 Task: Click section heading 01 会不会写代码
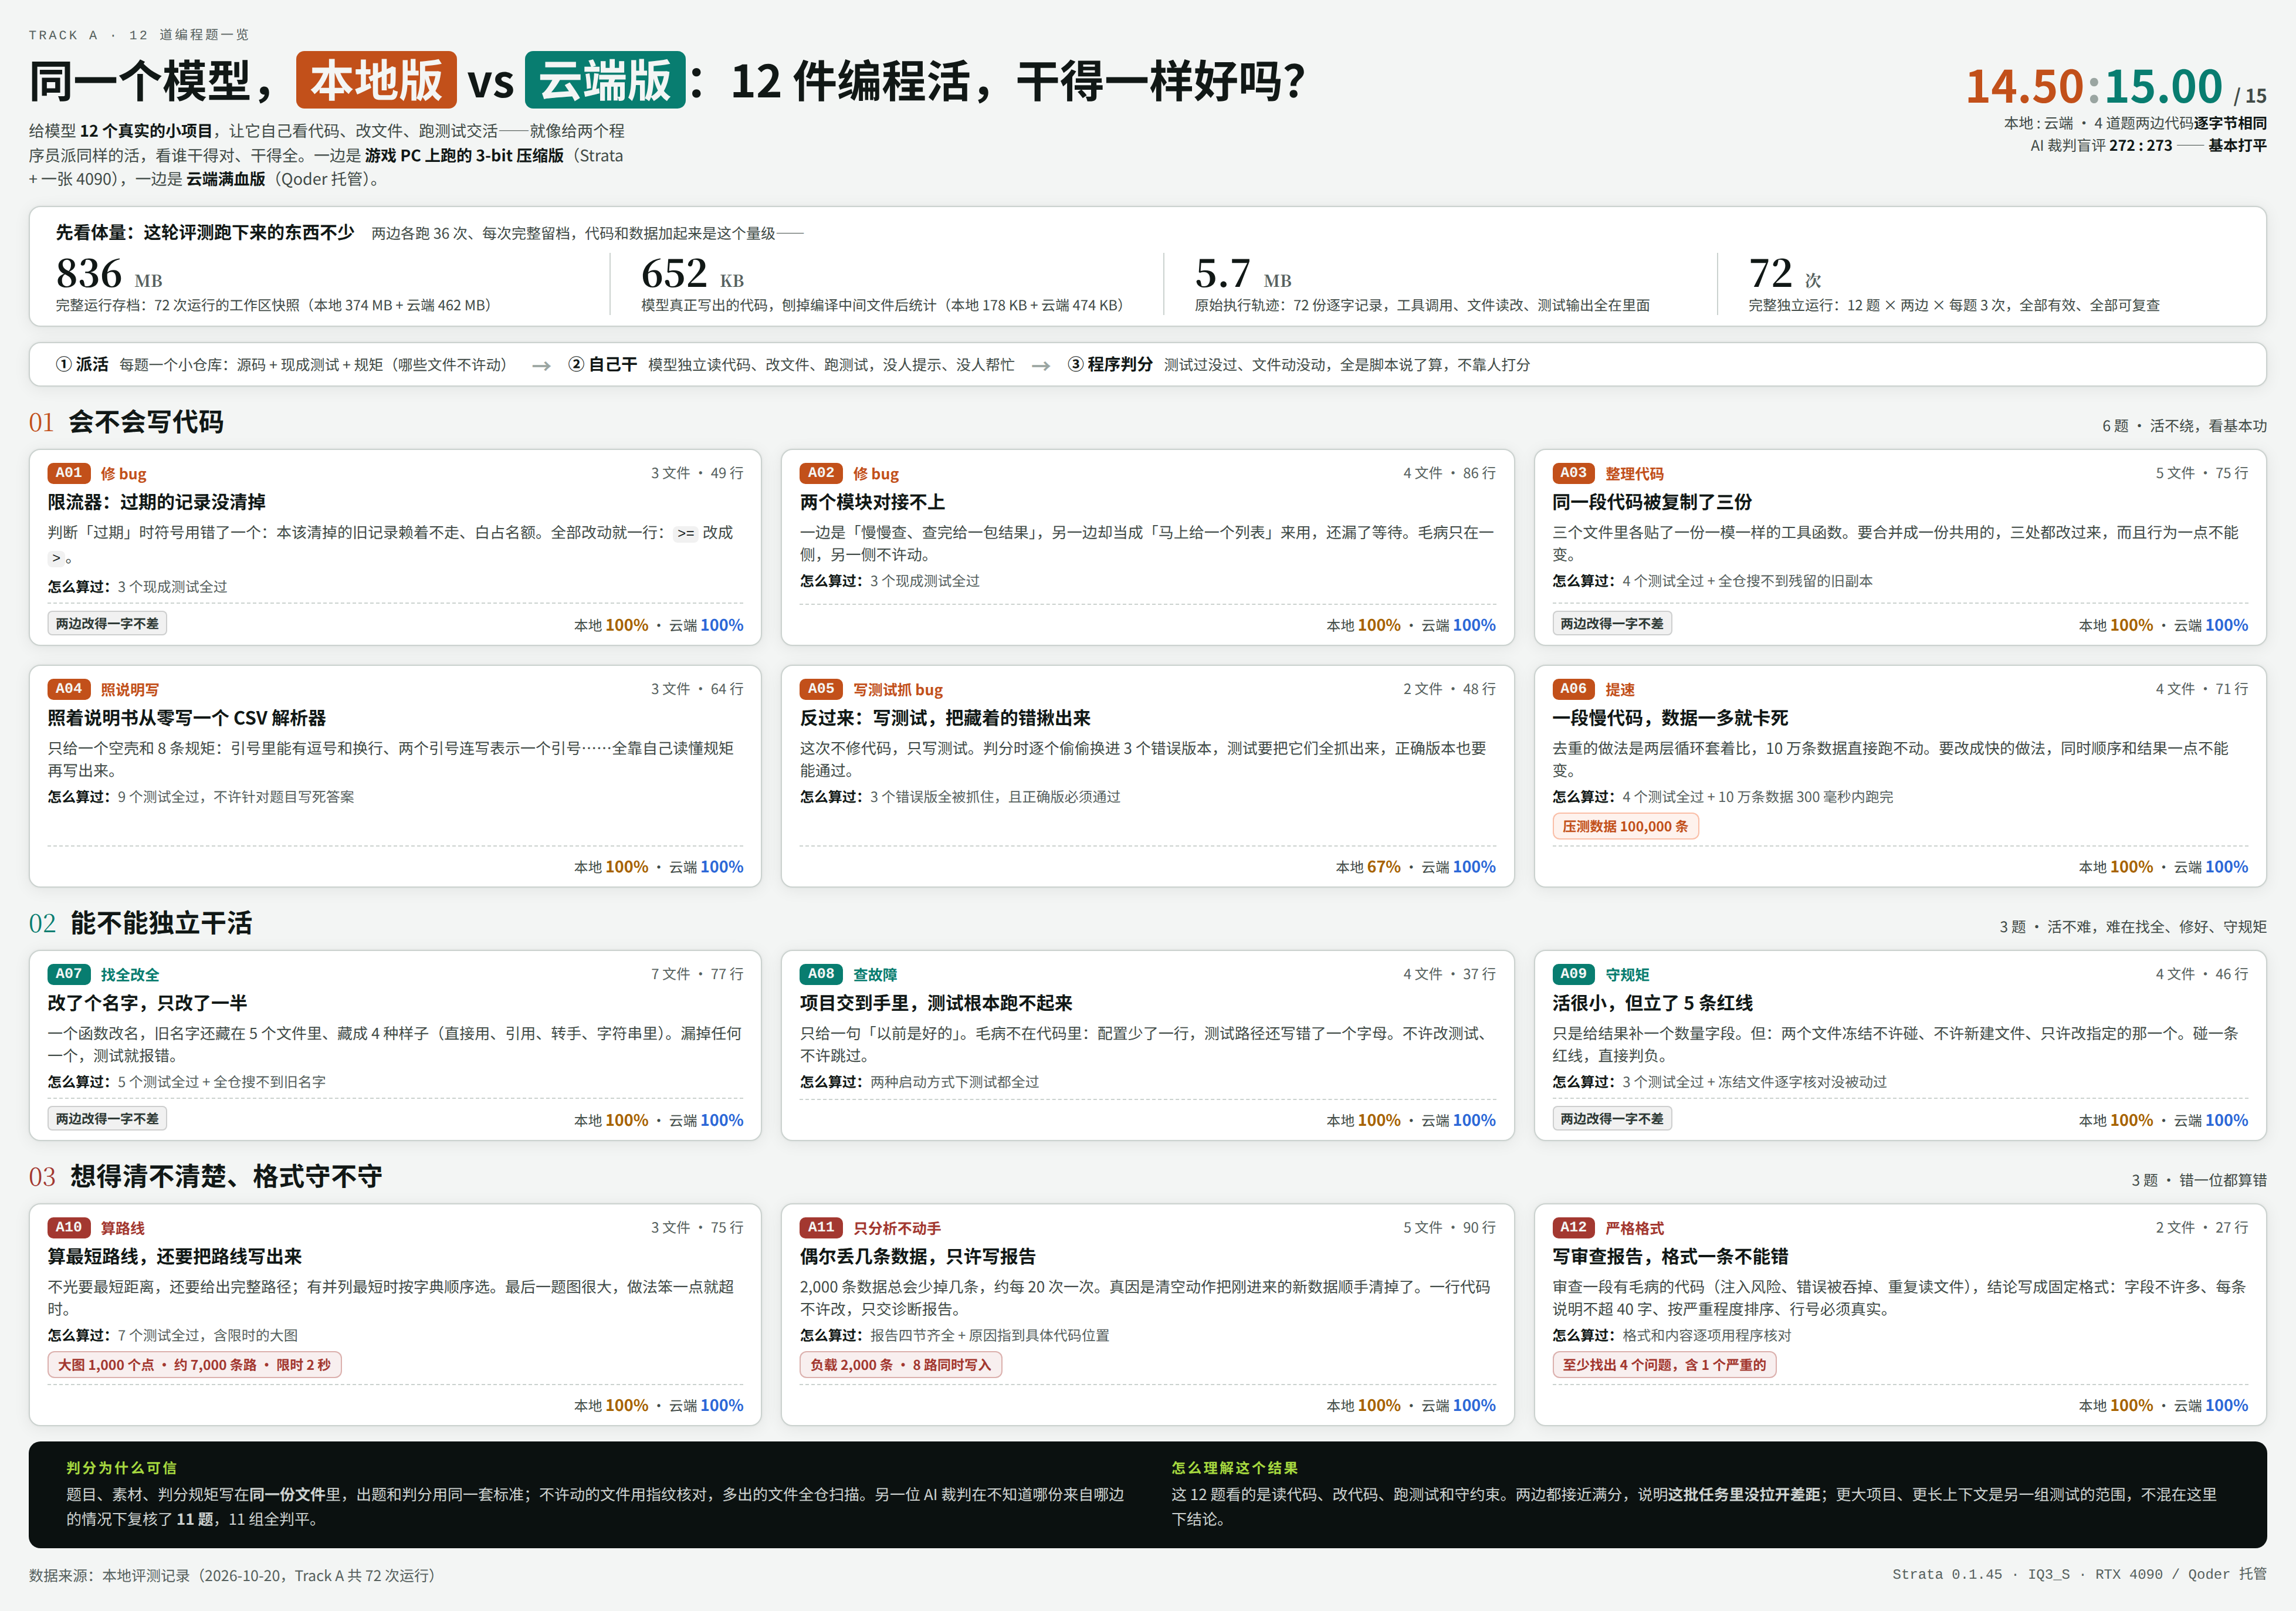click(x=126, y=422)
